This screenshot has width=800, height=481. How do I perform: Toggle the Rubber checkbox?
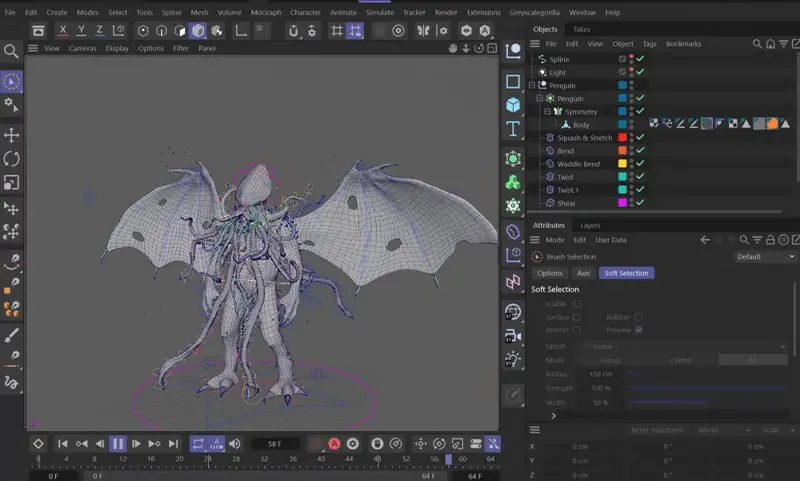(638, 317)
